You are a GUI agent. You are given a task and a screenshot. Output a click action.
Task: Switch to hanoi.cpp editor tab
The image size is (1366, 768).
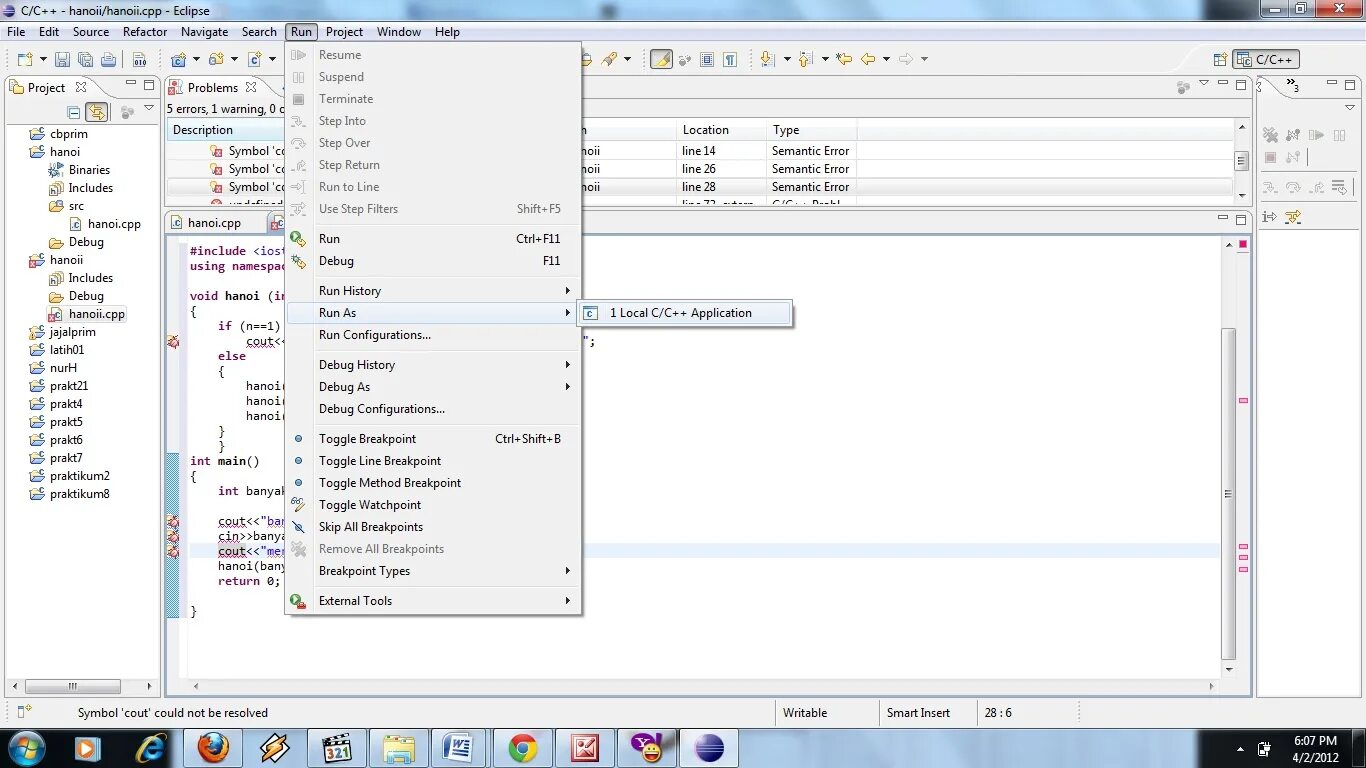214,223
